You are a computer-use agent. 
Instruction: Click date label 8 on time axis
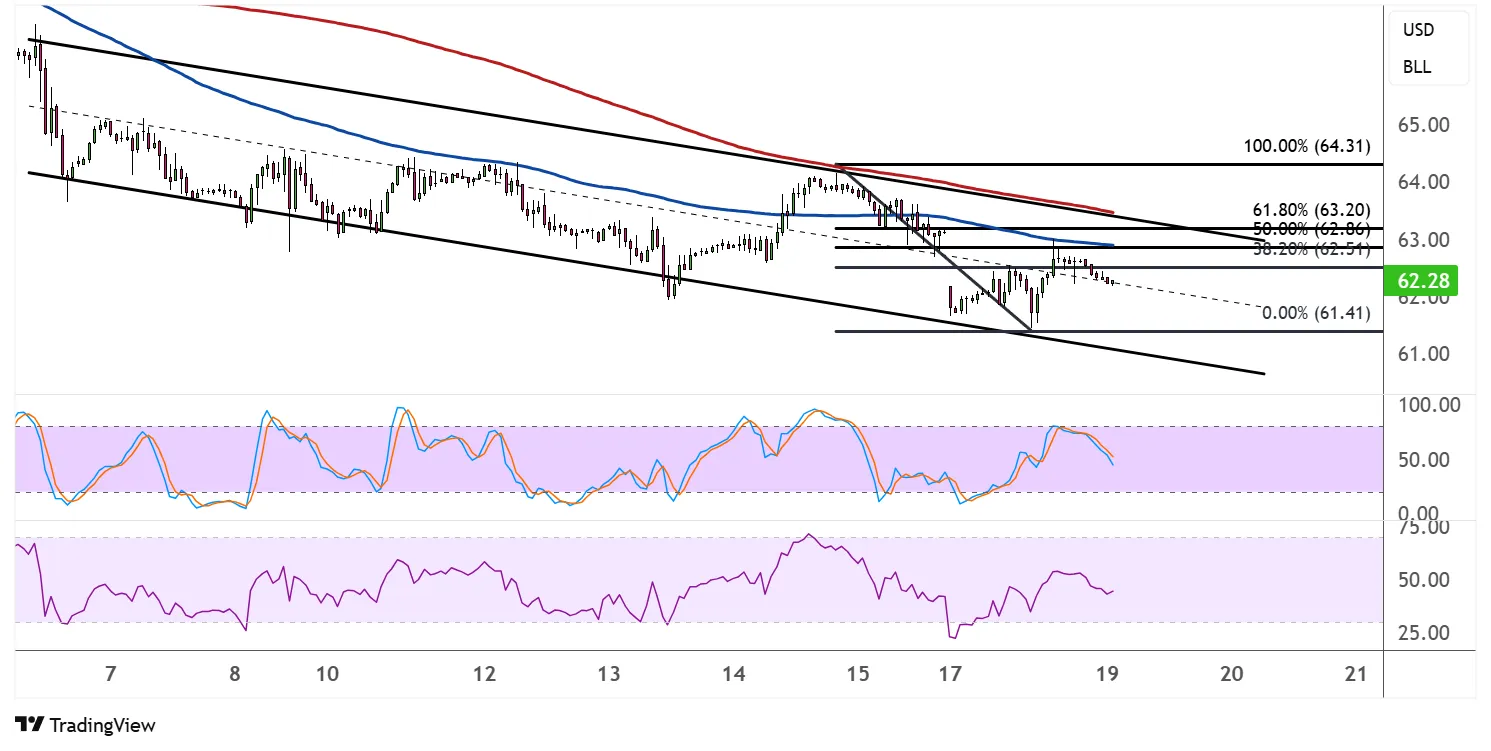[x=234, y=675]
